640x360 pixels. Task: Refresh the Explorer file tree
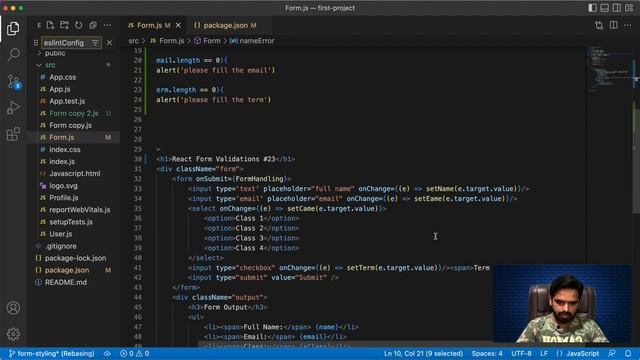79,25
